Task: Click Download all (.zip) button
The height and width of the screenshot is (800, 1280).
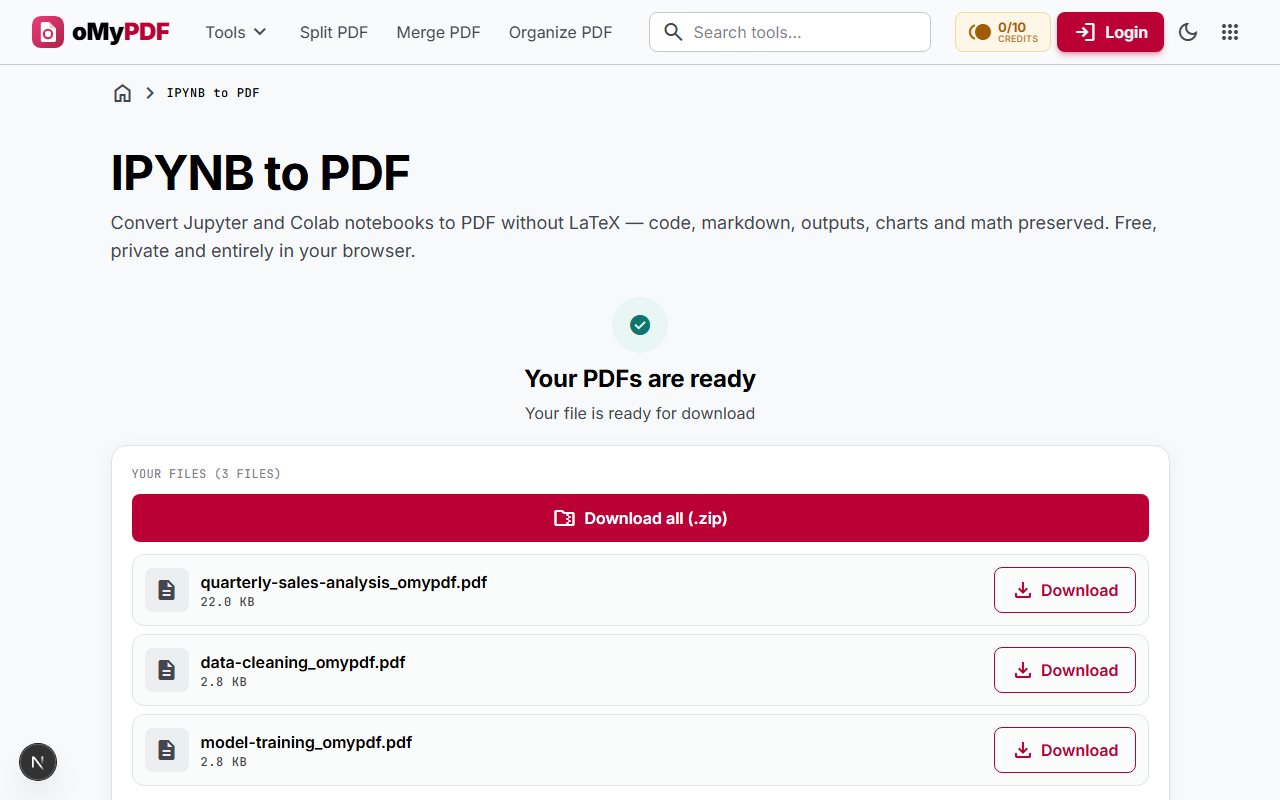Action: coord(640,518)
